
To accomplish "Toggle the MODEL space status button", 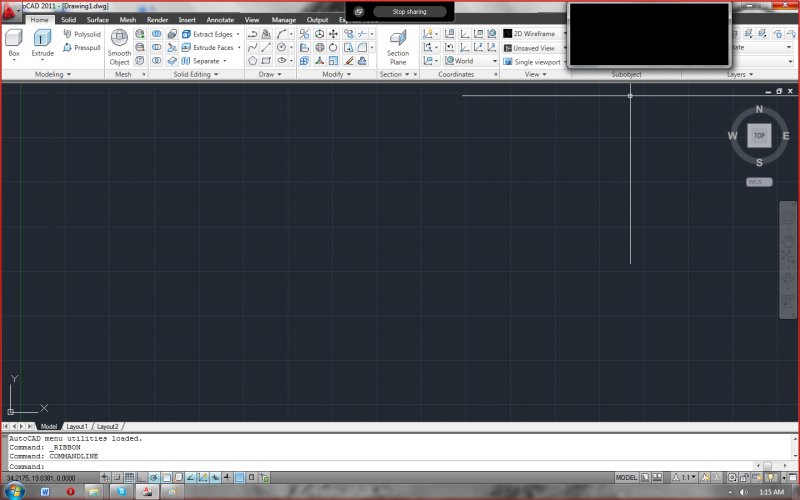I will pyautogui.click(x=627, y=478).
